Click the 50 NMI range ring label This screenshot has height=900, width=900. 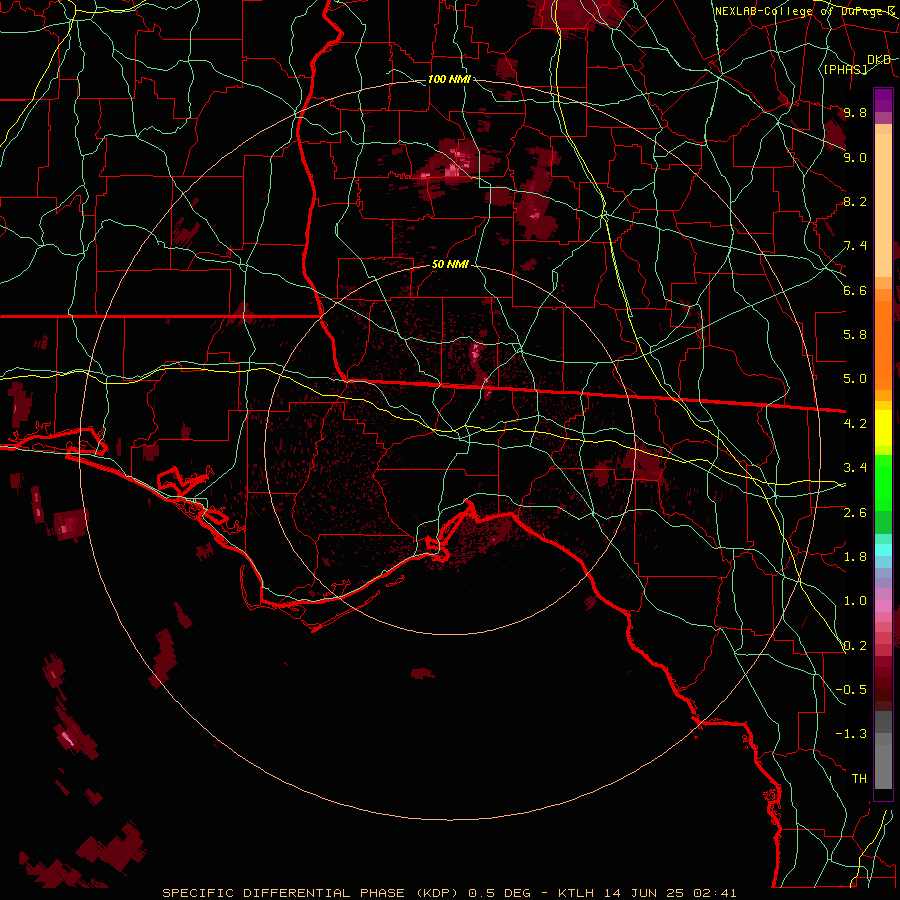coord(450,265)
